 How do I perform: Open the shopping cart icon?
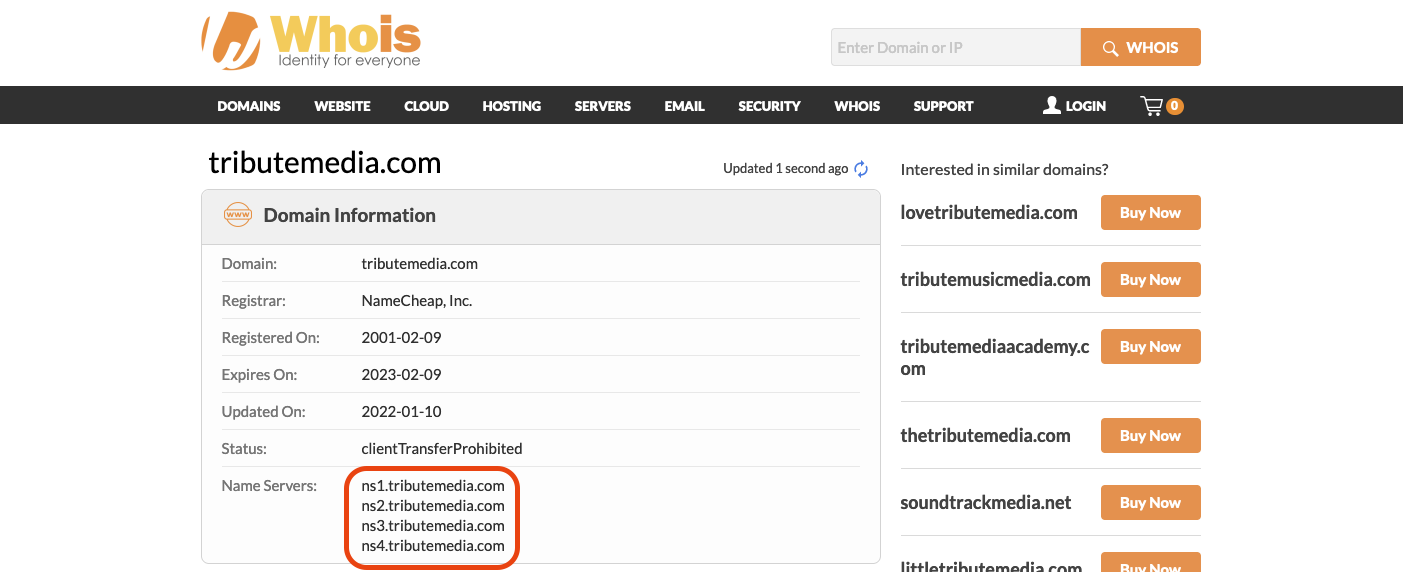(1152, 105)
